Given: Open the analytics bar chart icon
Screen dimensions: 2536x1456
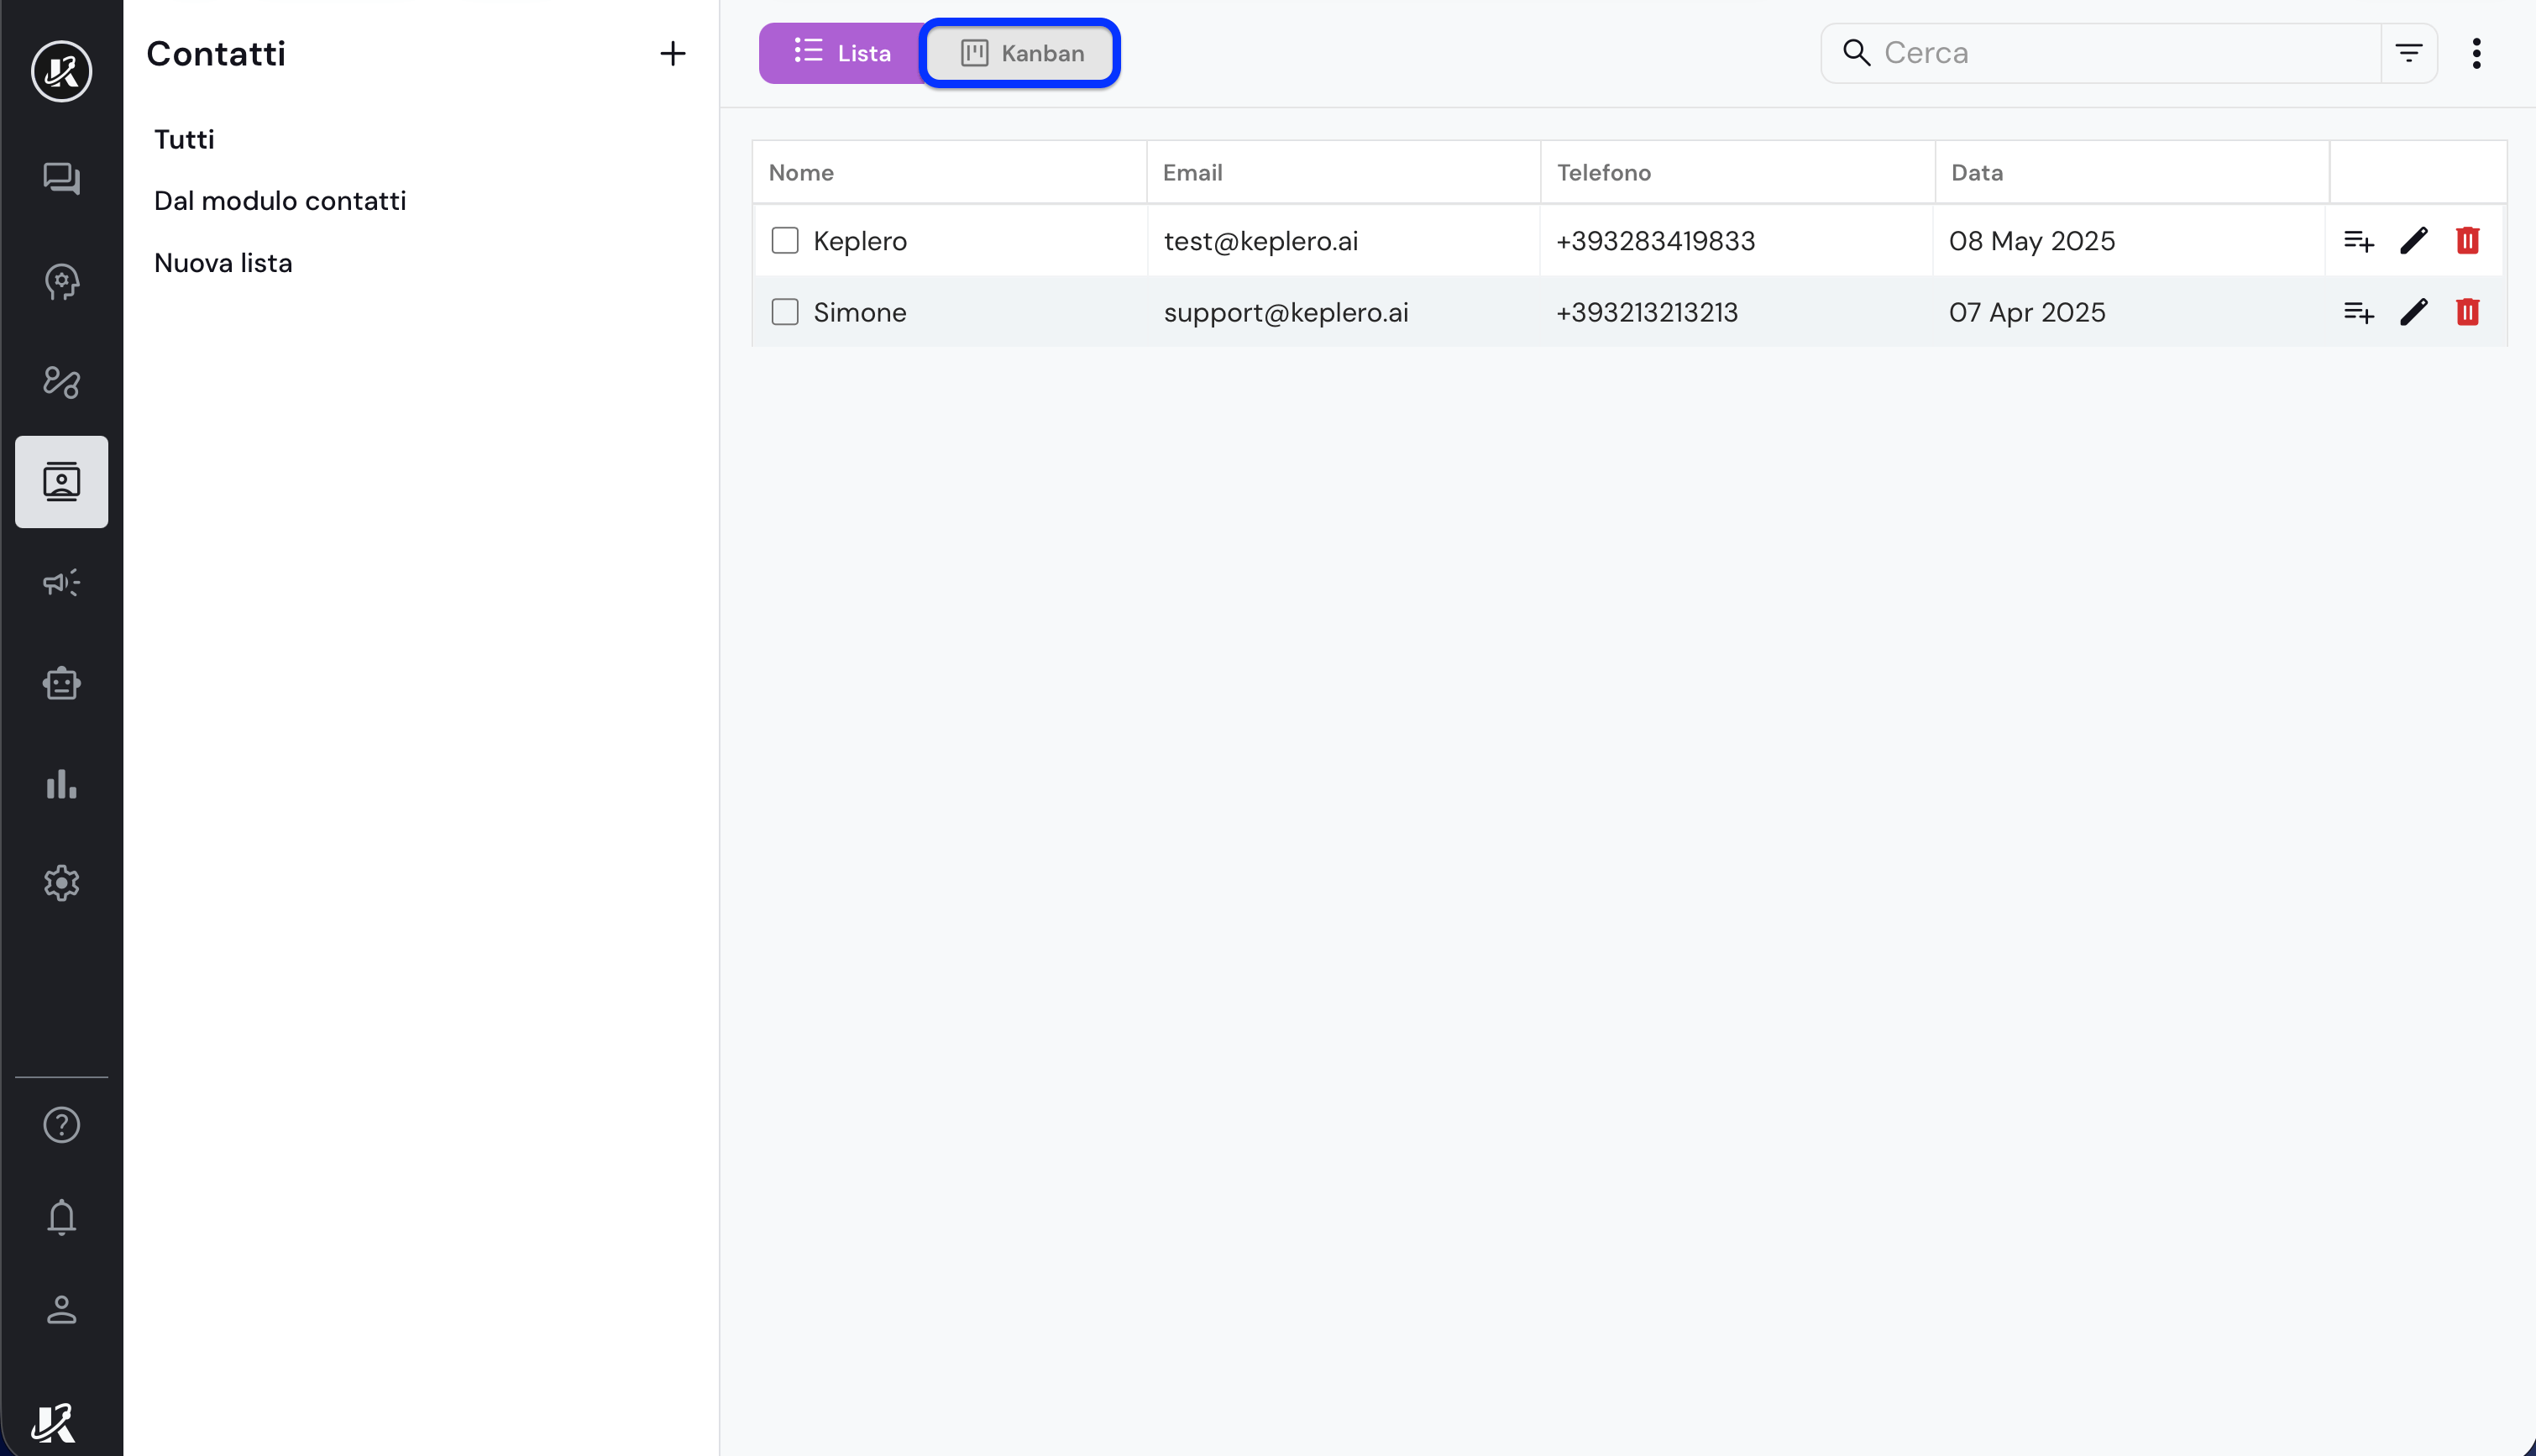Looking at the screenshot, I should pyautogui.click(x=61, y=784).
